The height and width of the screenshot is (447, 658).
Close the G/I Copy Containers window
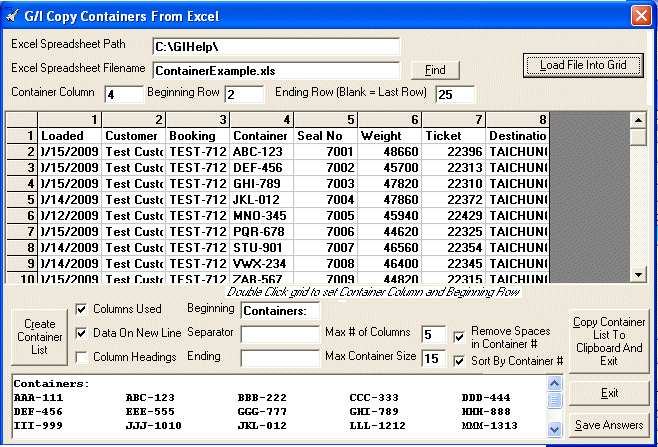tap(640, 15)
